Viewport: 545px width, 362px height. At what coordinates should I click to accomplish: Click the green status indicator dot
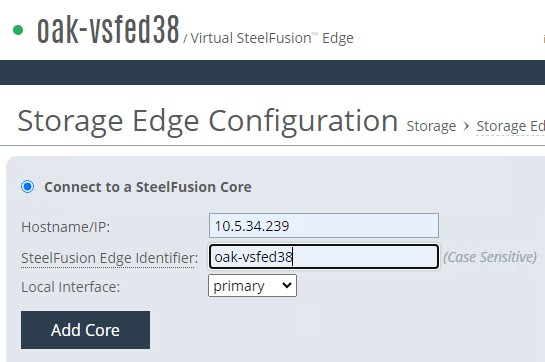coord(18,30)
